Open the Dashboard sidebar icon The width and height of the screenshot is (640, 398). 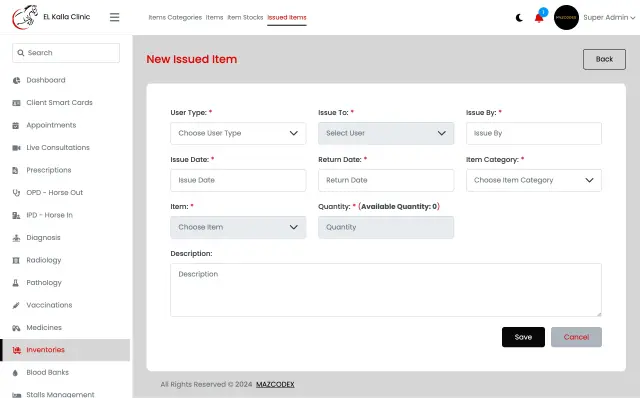pyautogui.click(x=16, y=80)
